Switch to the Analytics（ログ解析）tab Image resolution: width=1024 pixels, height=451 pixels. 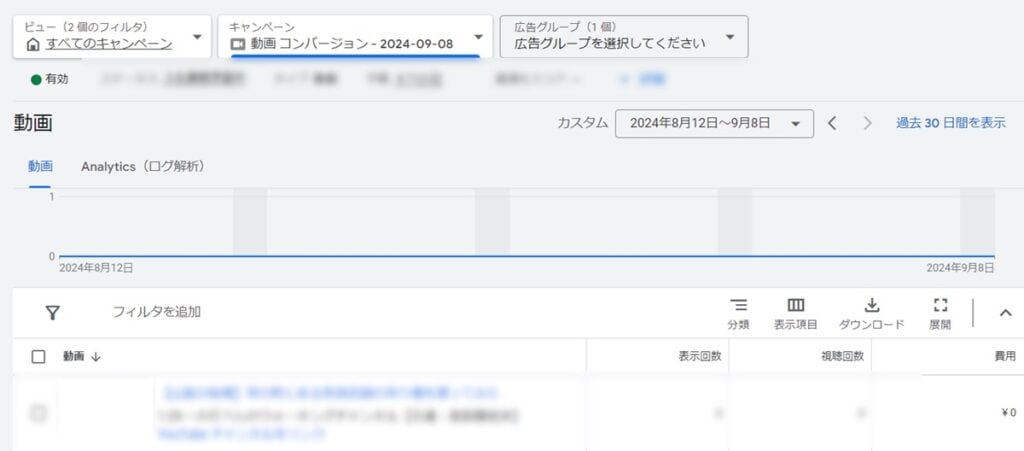(x=143, y=167)
